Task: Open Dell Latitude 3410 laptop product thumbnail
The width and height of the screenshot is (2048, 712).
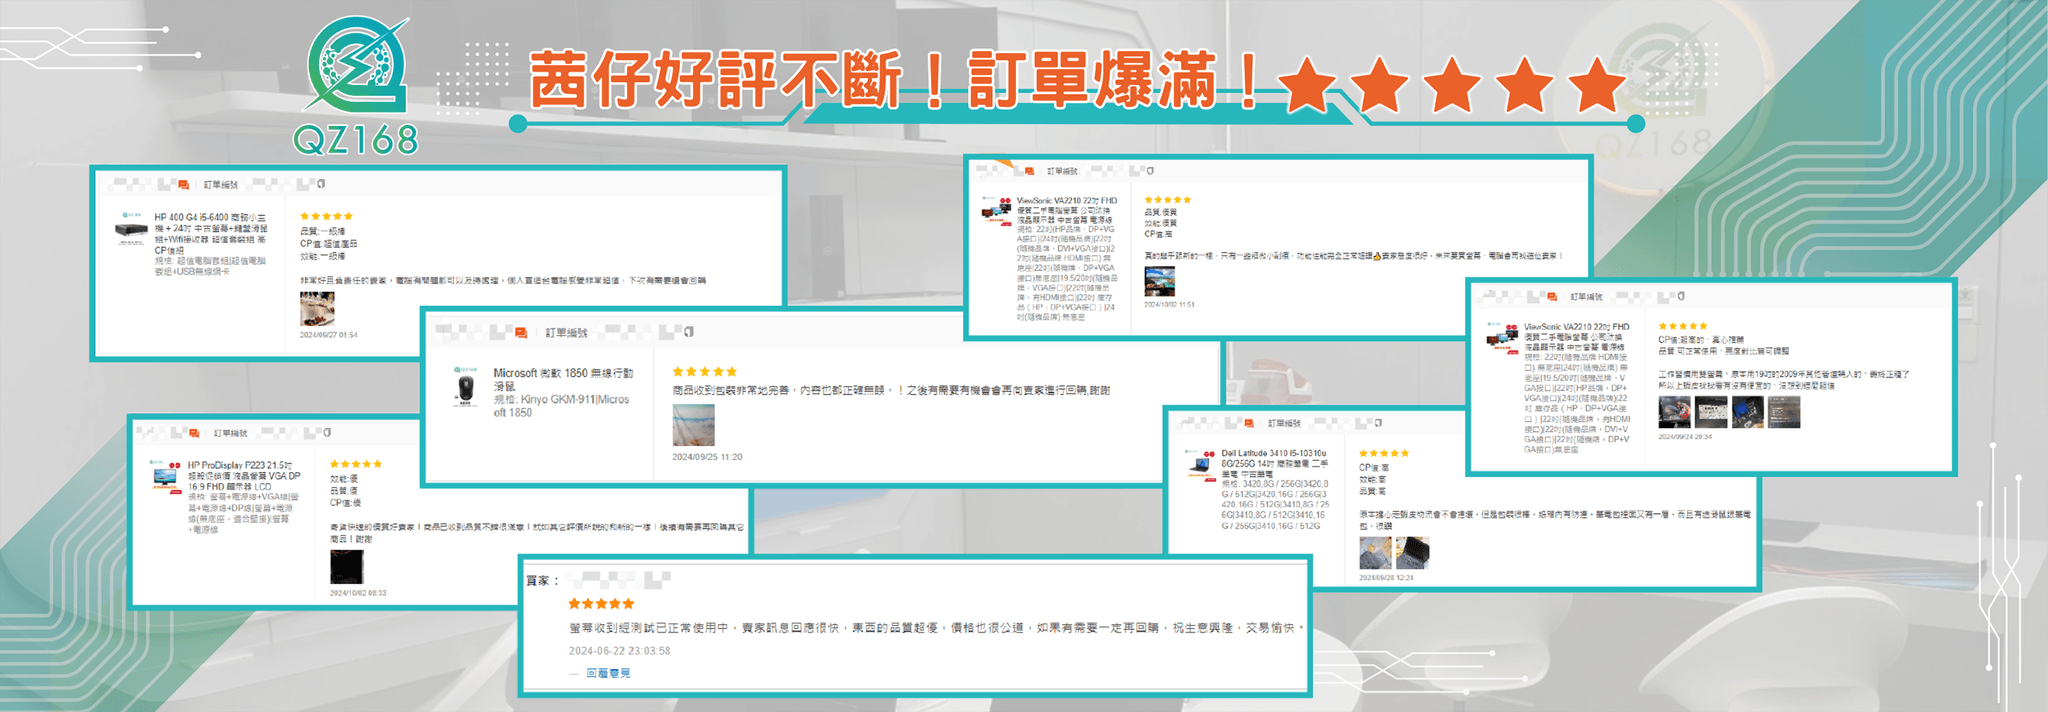Action: click(x=1199, y=464)
